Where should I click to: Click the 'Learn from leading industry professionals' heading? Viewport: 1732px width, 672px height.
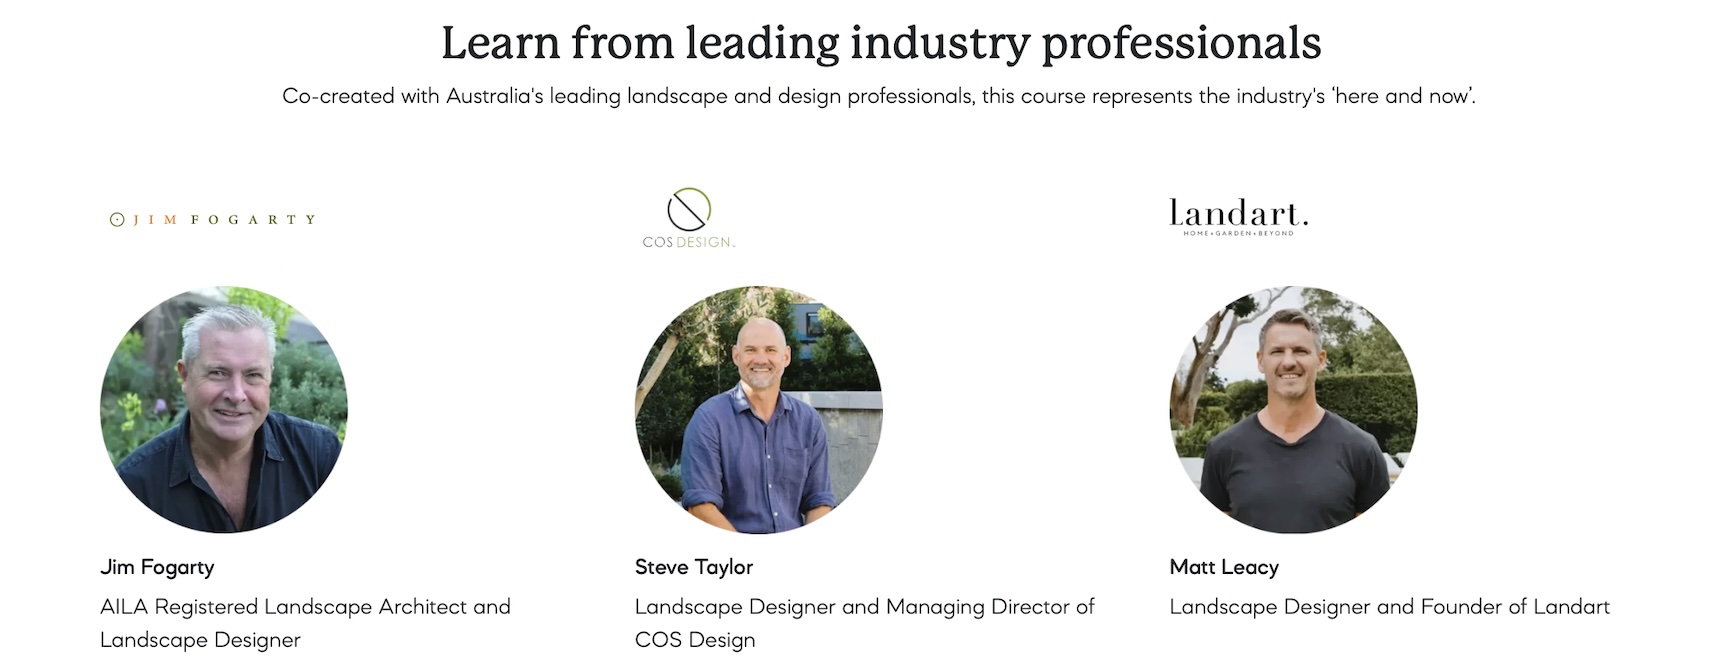click(881, 43)
